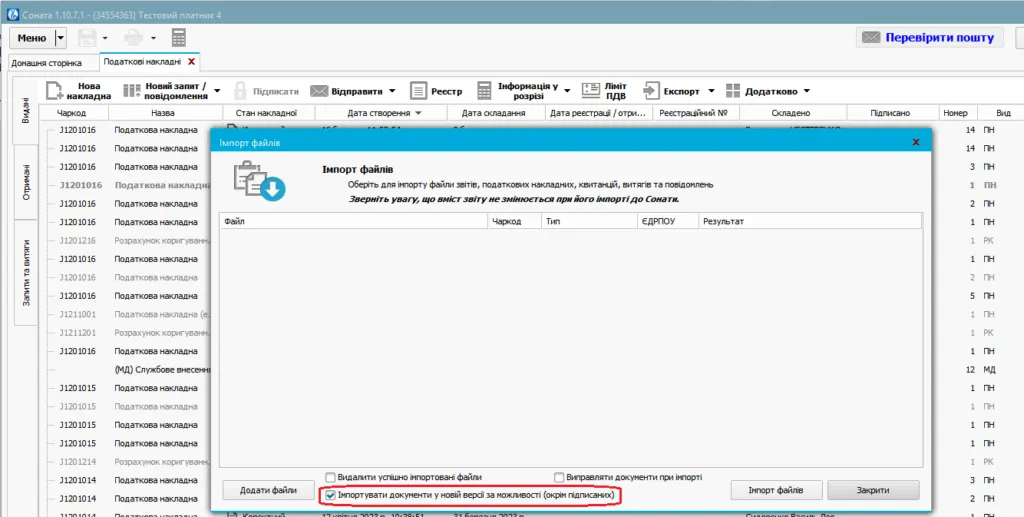Click the Експорт icon
This screenshot has height=517, width=1024.
pyautogui.click(x=652, y=91)
